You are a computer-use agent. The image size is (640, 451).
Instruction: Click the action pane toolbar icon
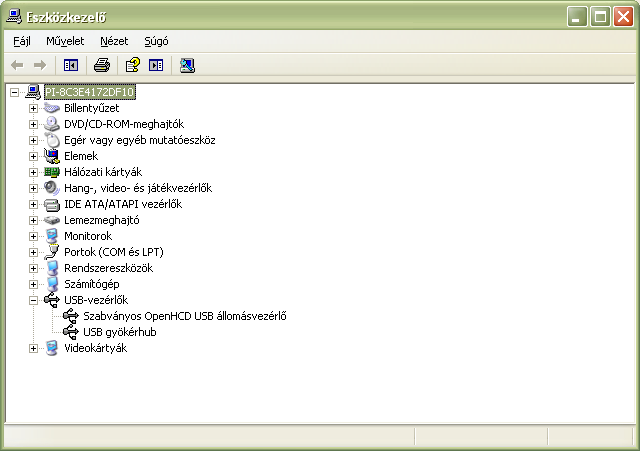(x=156, y=65)
